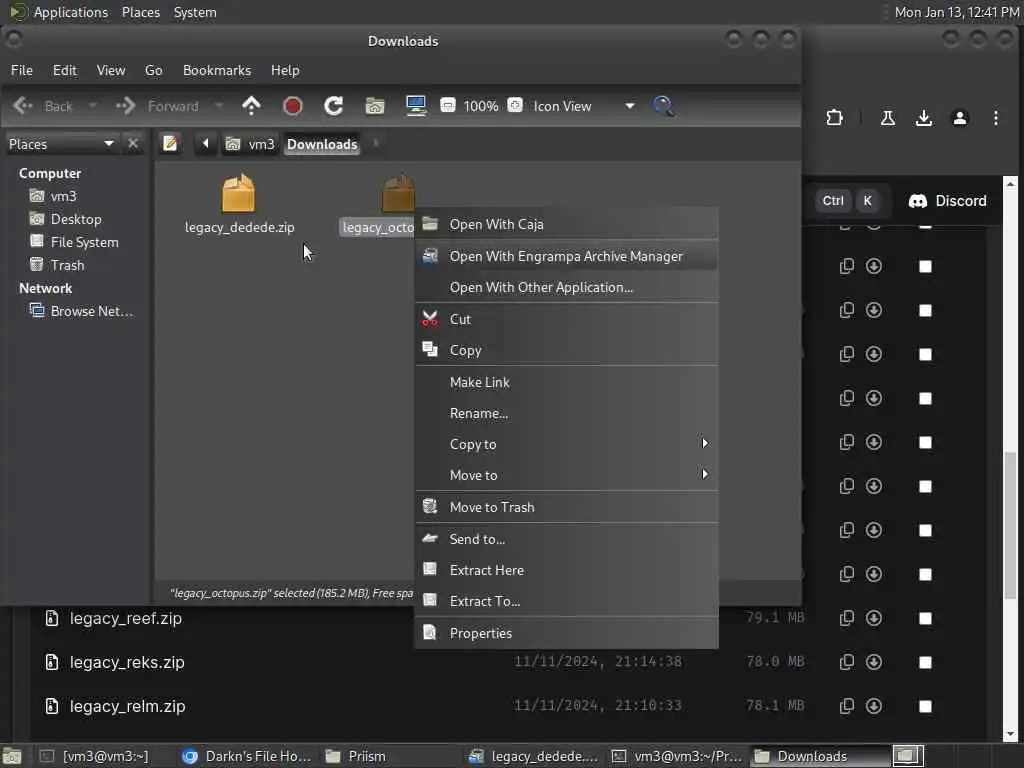Choose Open With Engrampa Archive Manager

point(566,256)
